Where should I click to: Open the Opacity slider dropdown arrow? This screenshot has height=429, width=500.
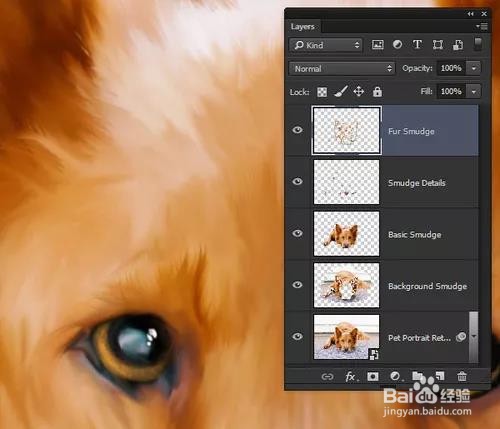tap(474, 68)
